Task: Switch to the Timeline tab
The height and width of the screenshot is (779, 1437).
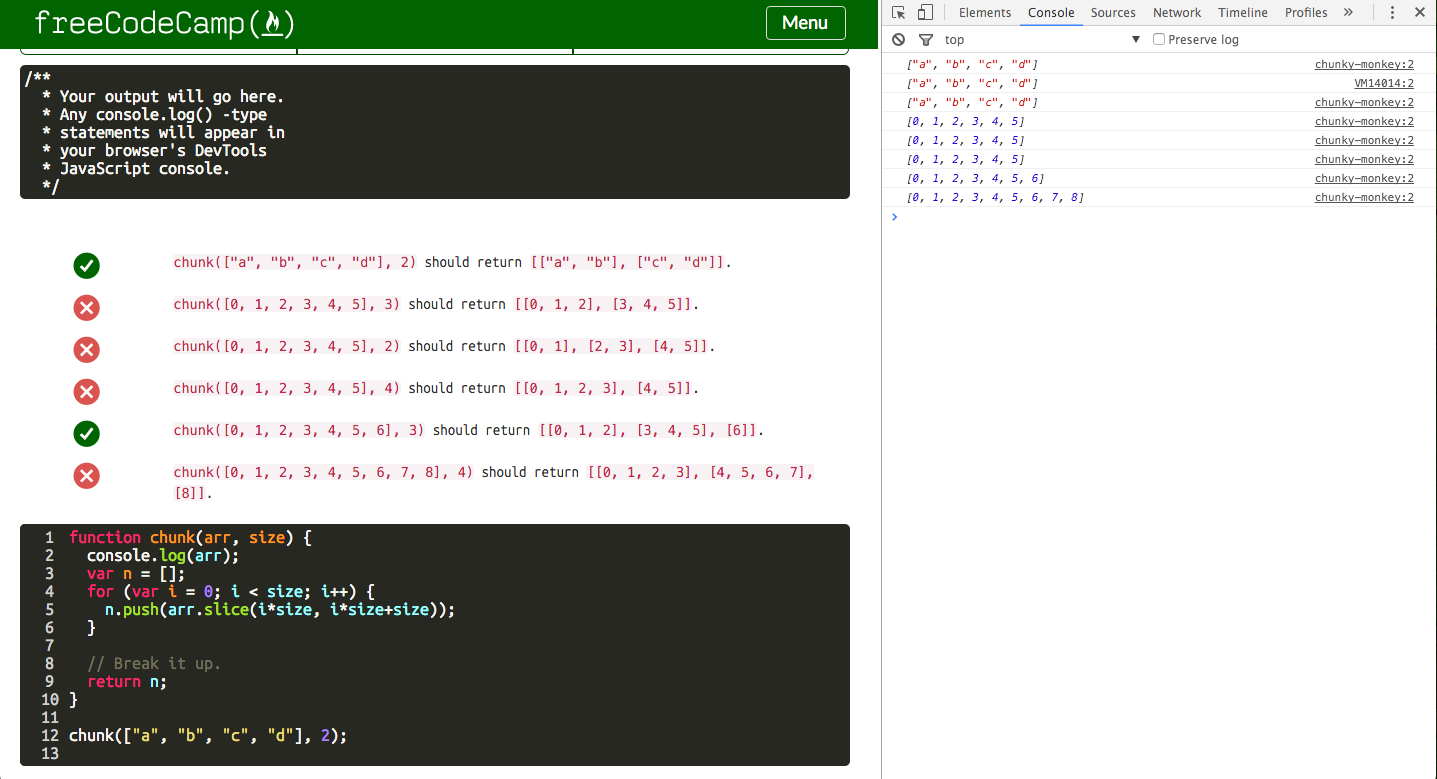Action: tap(1242, 13)
